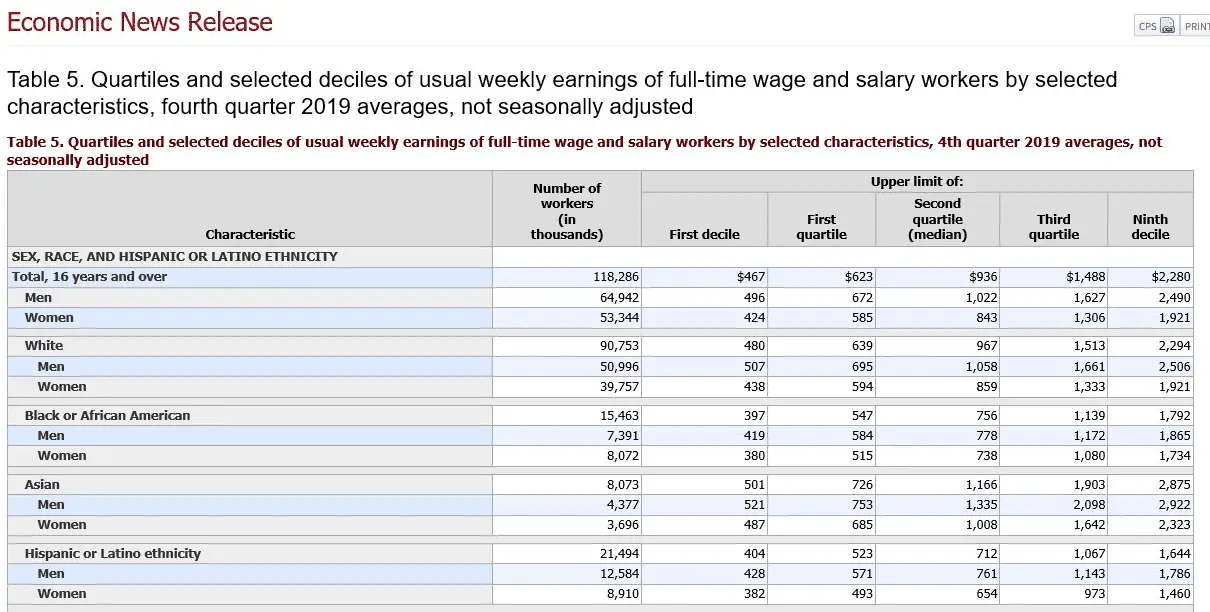This screenshot has width=1210, height=612.
Task: Click the Economic News Release heading
Action: (140, 22)
